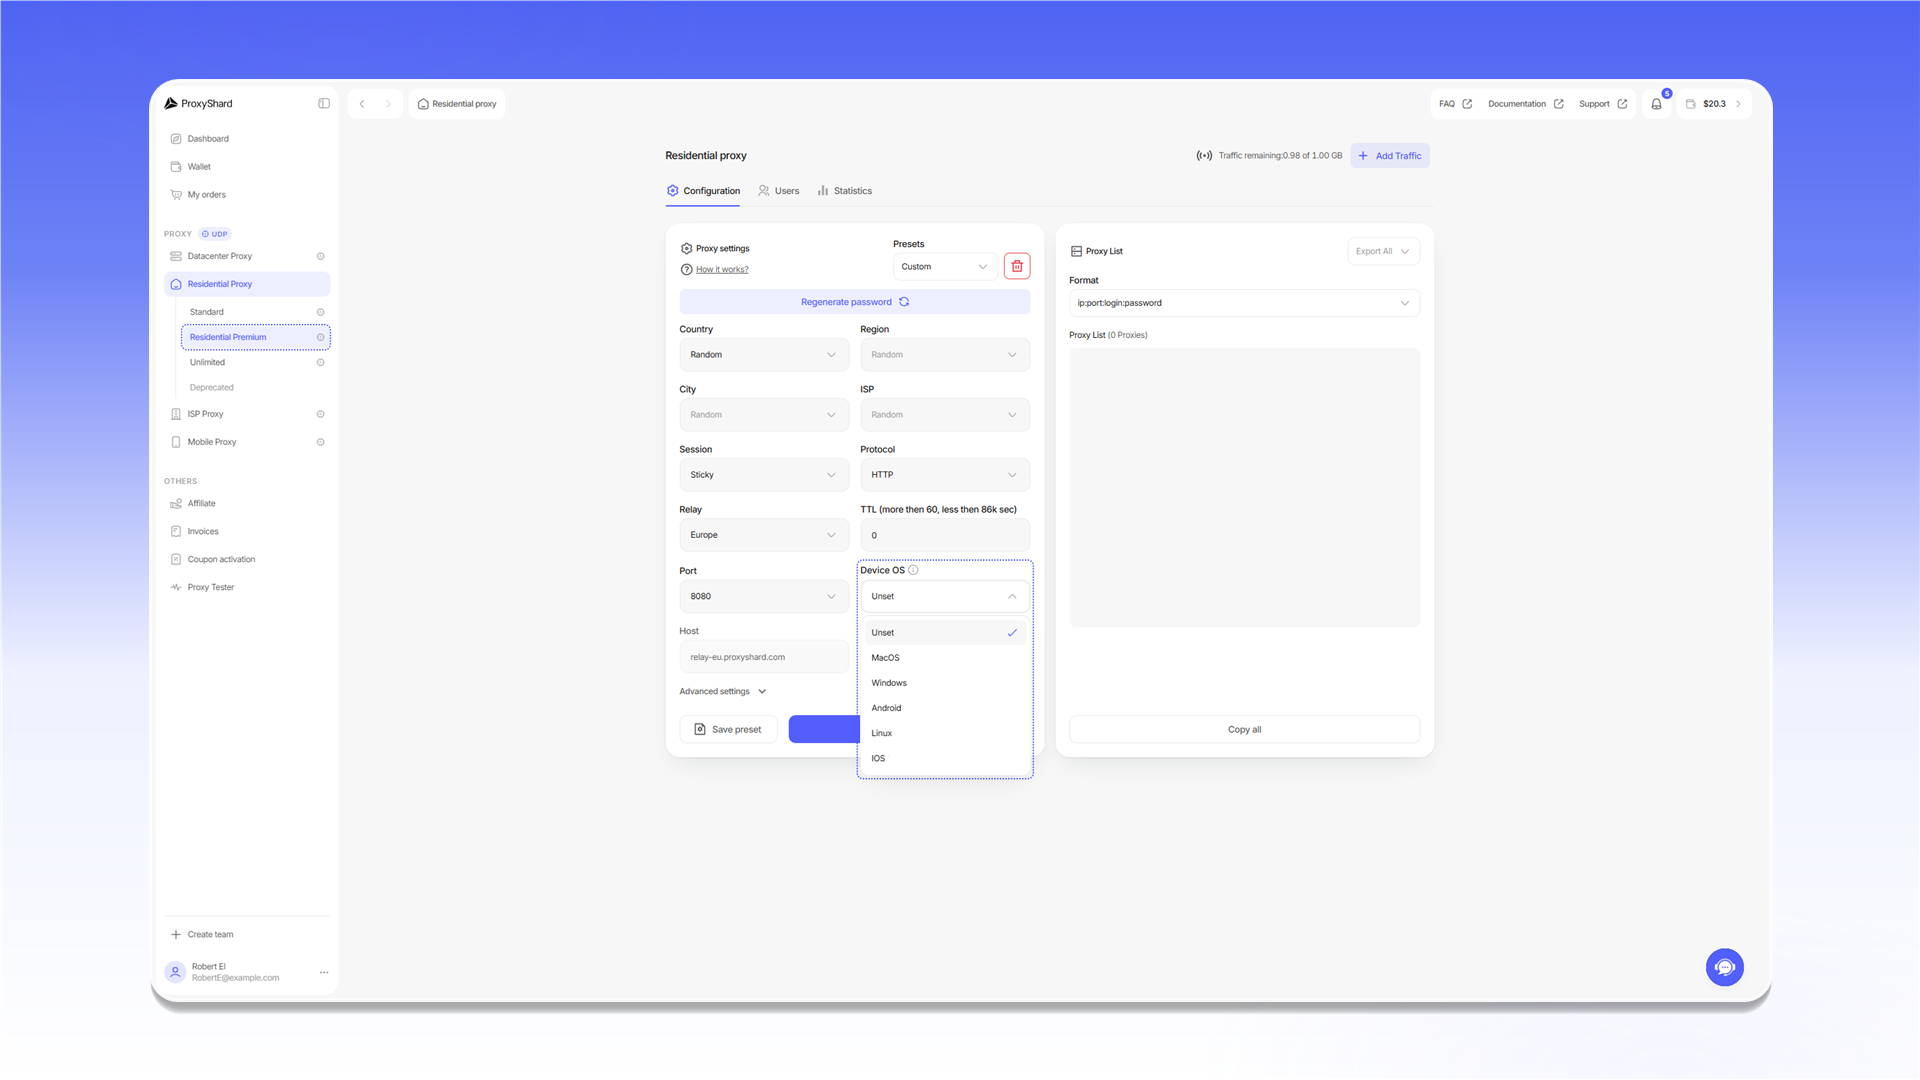The width and height of the screenshot is (1920, 1080).
Task: Click info icon next to Mobile Proxy
Action: pyautogui.click(x=320, y=442)
